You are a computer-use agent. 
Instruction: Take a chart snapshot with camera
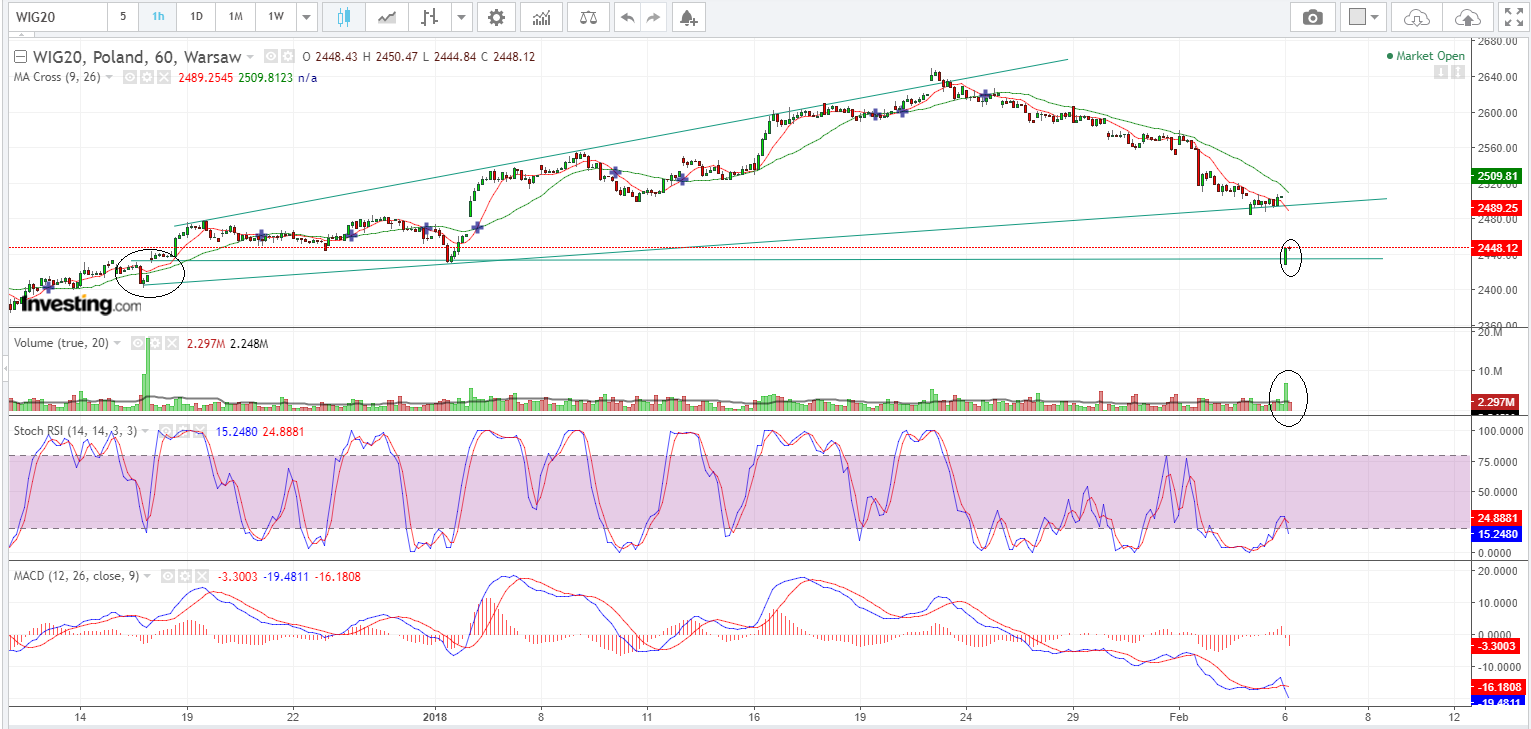tap(1312, 17)
